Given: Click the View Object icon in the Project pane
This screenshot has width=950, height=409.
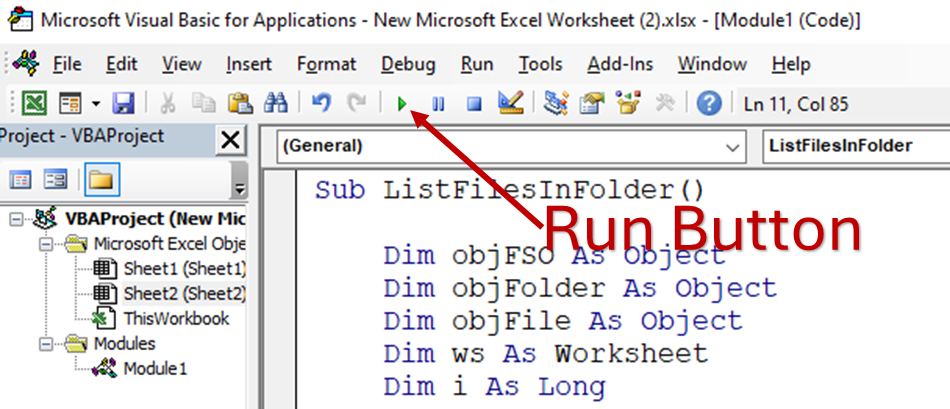Looking at the screenshot, I should (x=55, y=179).
